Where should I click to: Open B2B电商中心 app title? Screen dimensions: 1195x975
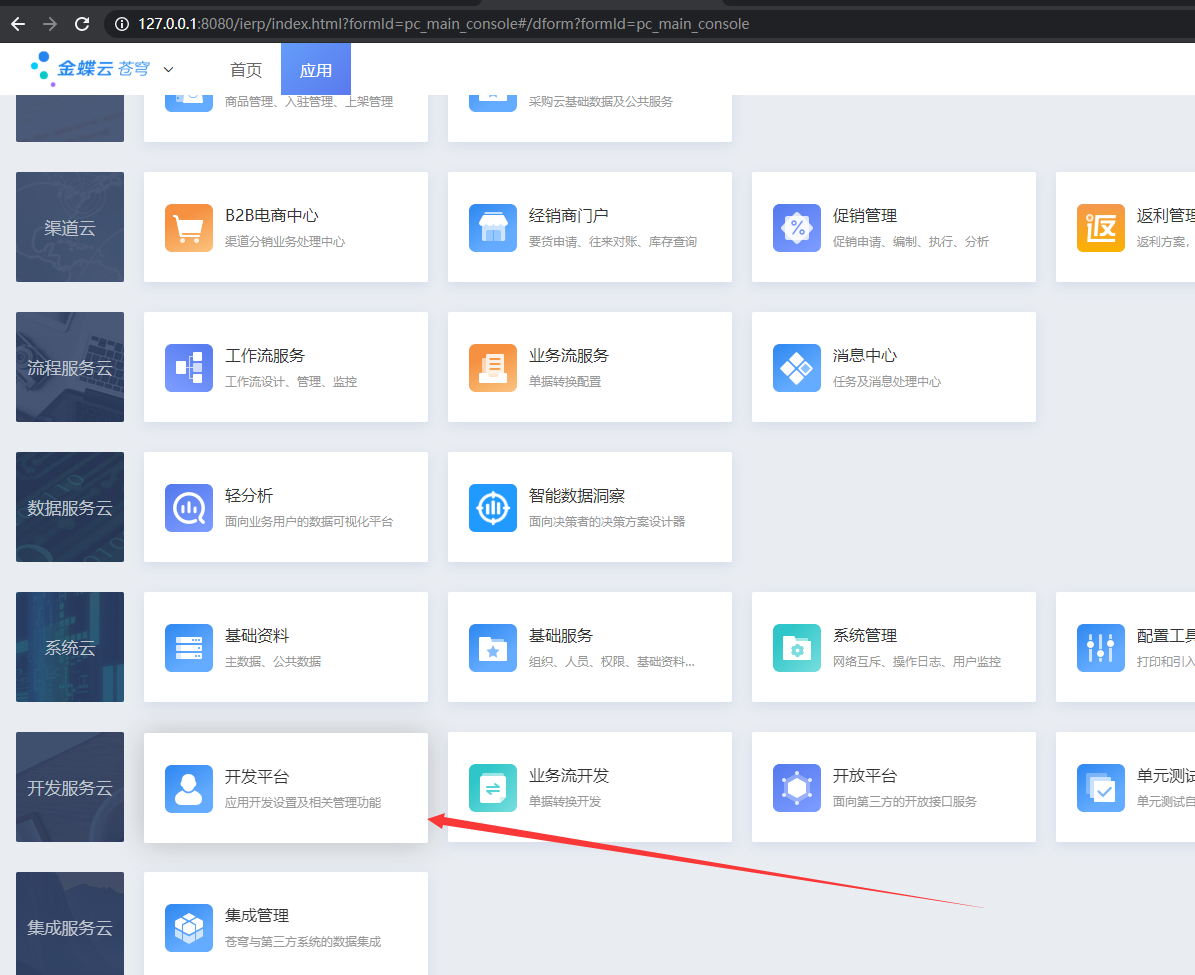272,216
